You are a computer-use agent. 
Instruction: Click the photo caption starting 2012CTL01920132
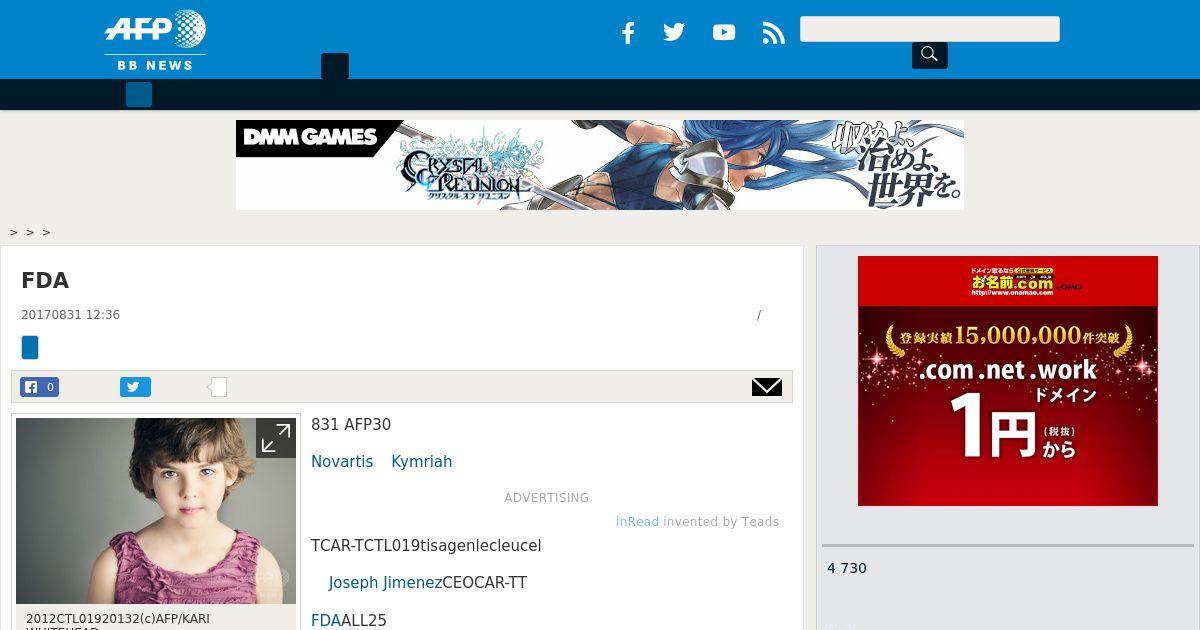click(x=118, y=619)
